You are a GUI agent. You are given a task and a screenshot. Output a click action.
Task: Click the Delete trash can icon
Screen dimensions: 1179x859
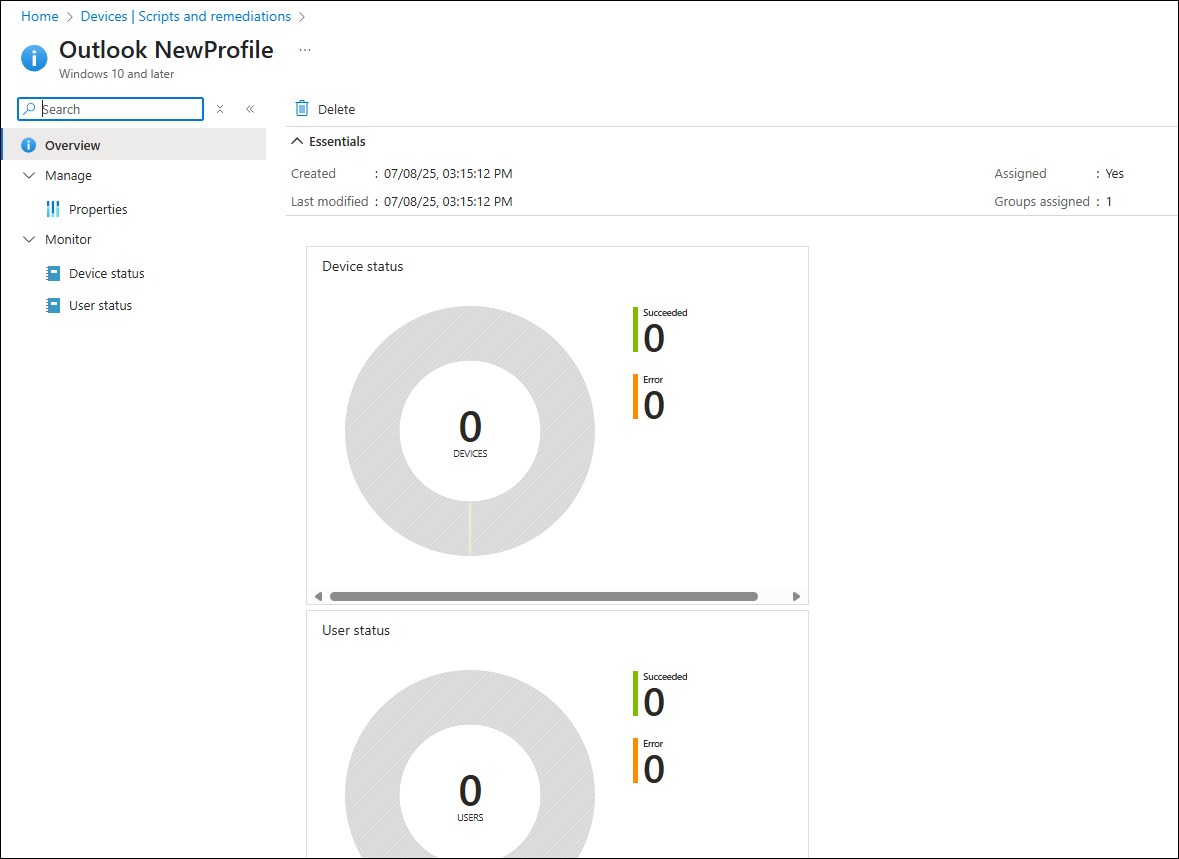pyautogui.click(x=302, y=109)
